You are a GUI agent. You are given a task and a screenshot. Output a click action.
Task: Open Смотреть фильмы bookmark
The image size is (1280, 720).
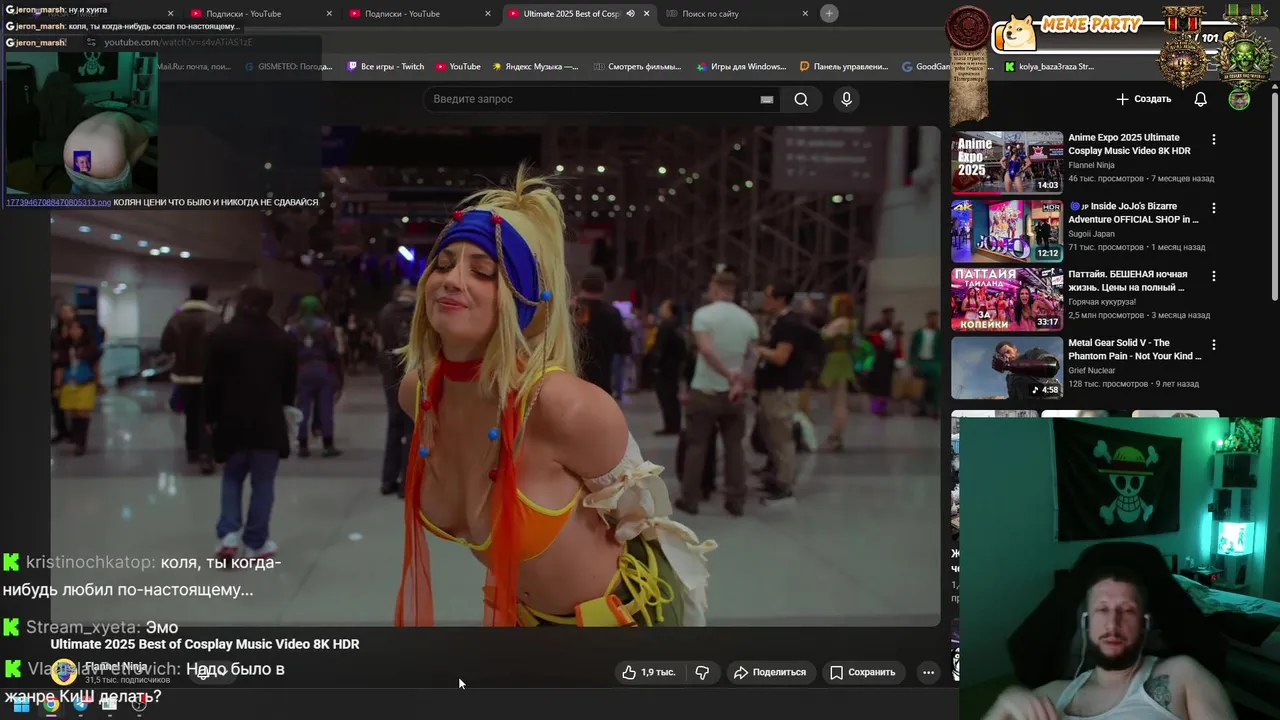tap(636, 66)
